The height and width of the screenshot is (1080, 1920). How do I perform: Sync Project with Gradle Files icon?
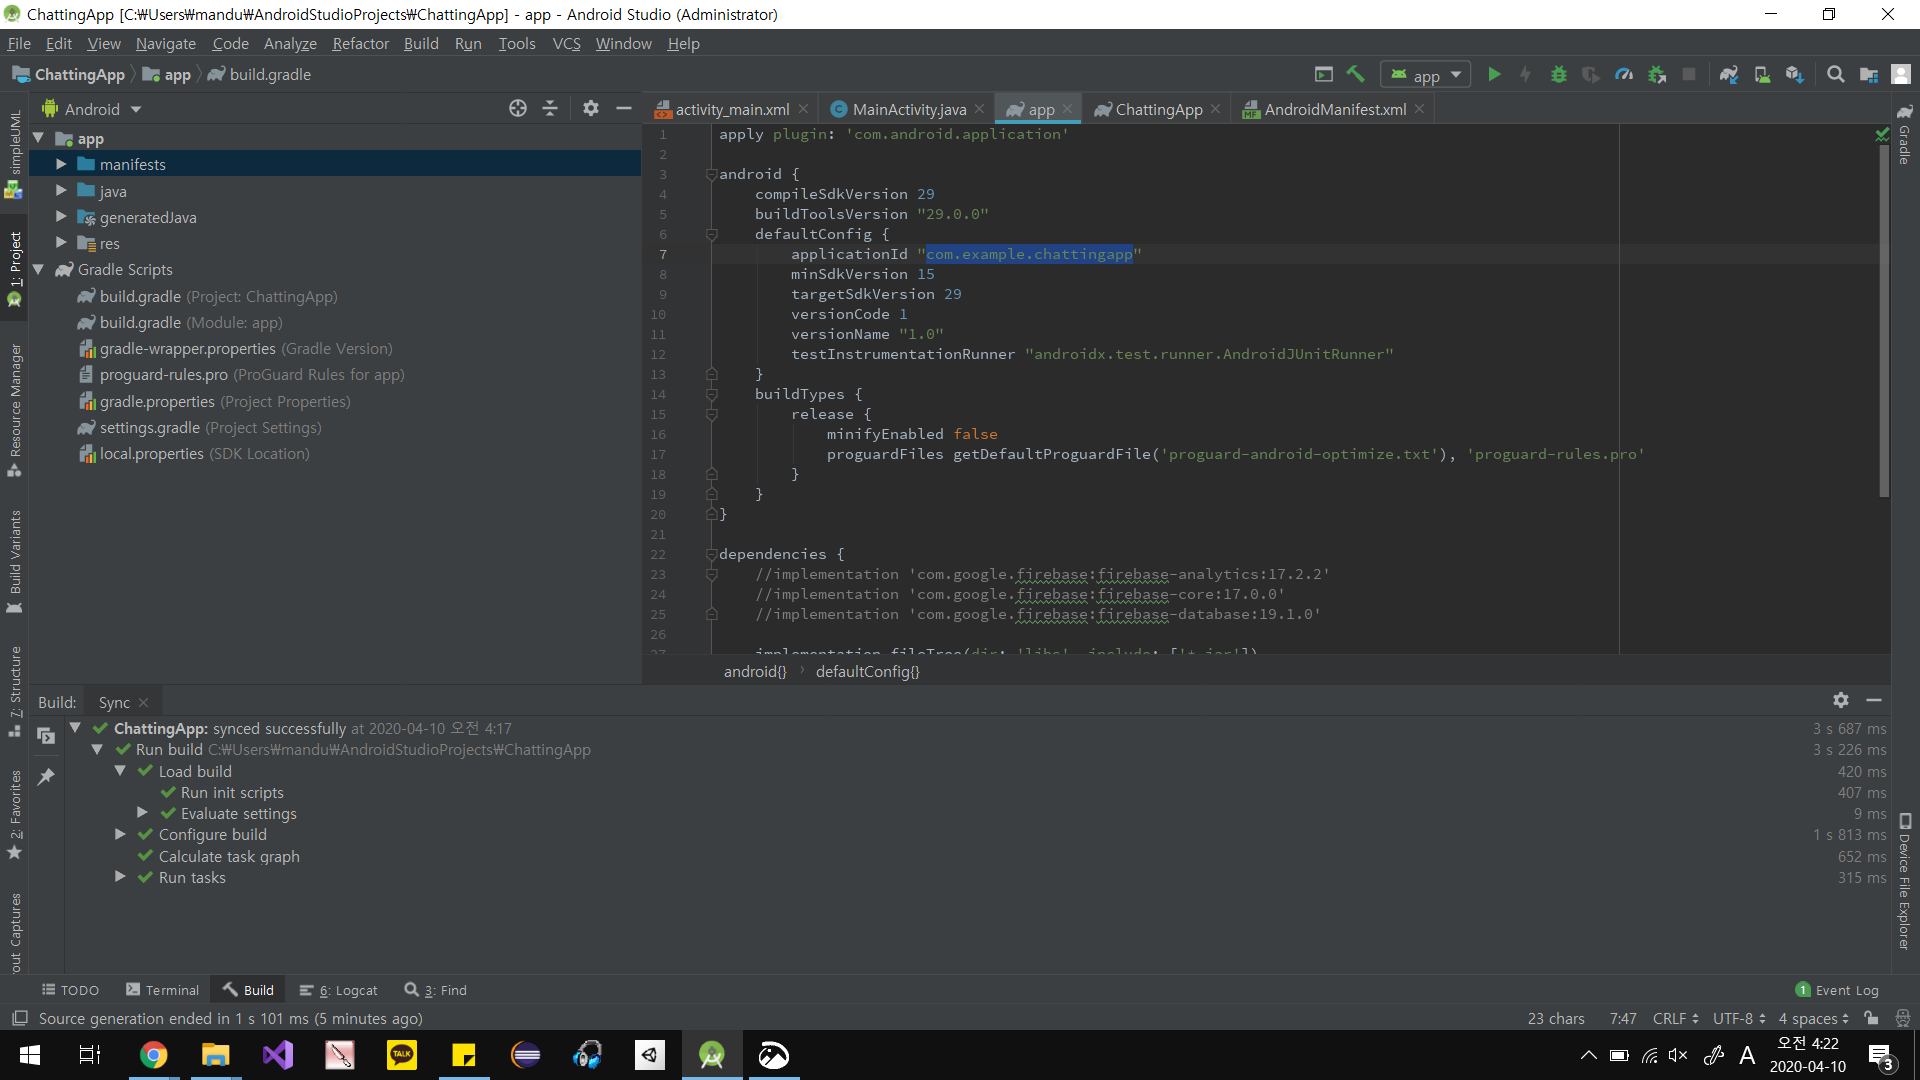(x=1729, y=74)
